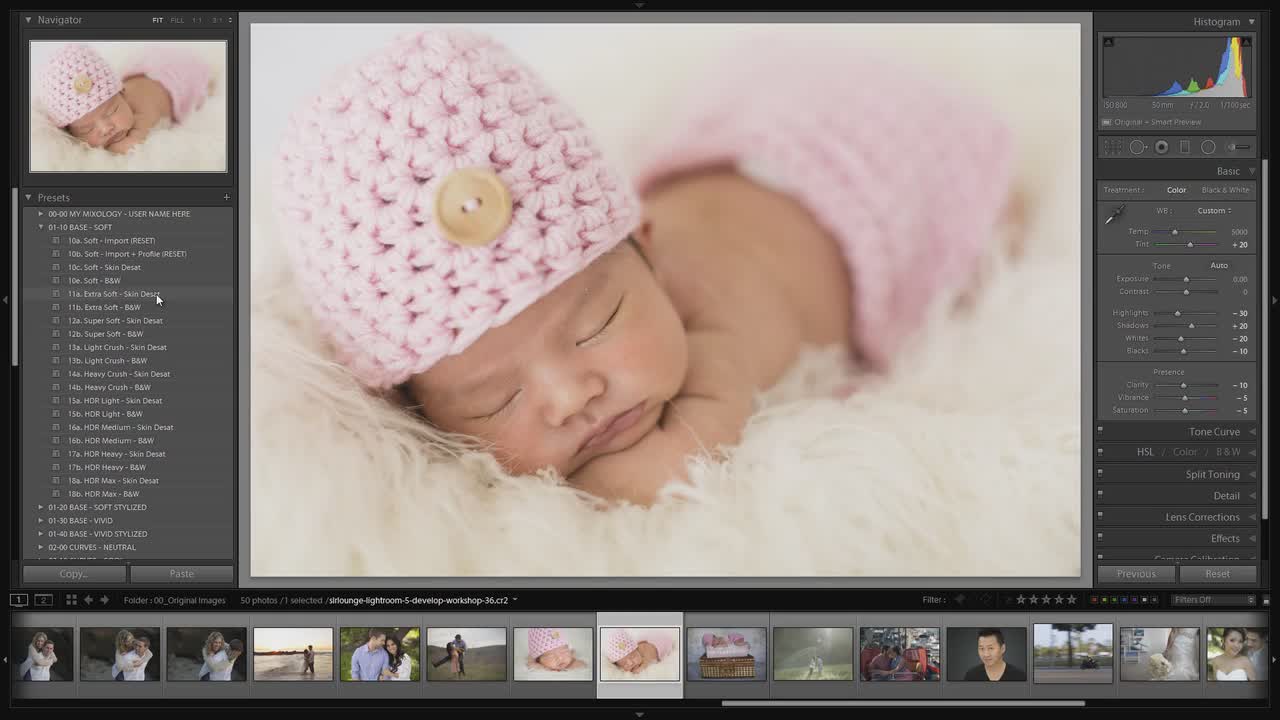Open grid view from filmstrip toolbar
The width and height of the screenshot is (1280, 720).
pos(71,600)
